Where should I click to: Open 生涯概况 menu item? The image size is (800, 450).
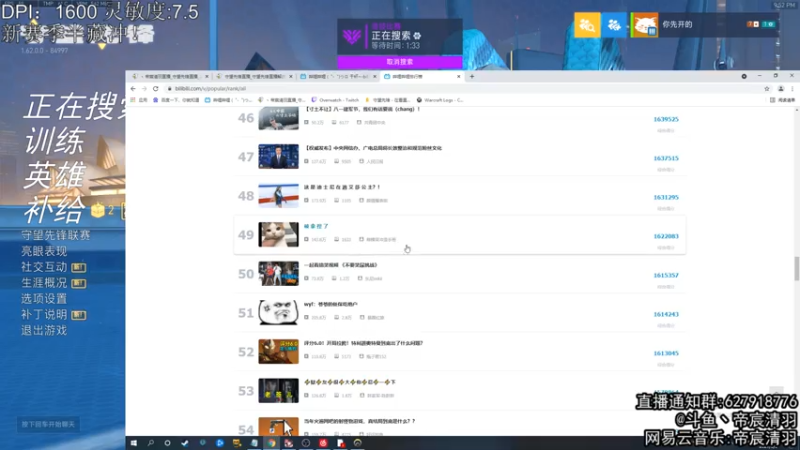tap(44, 283)
